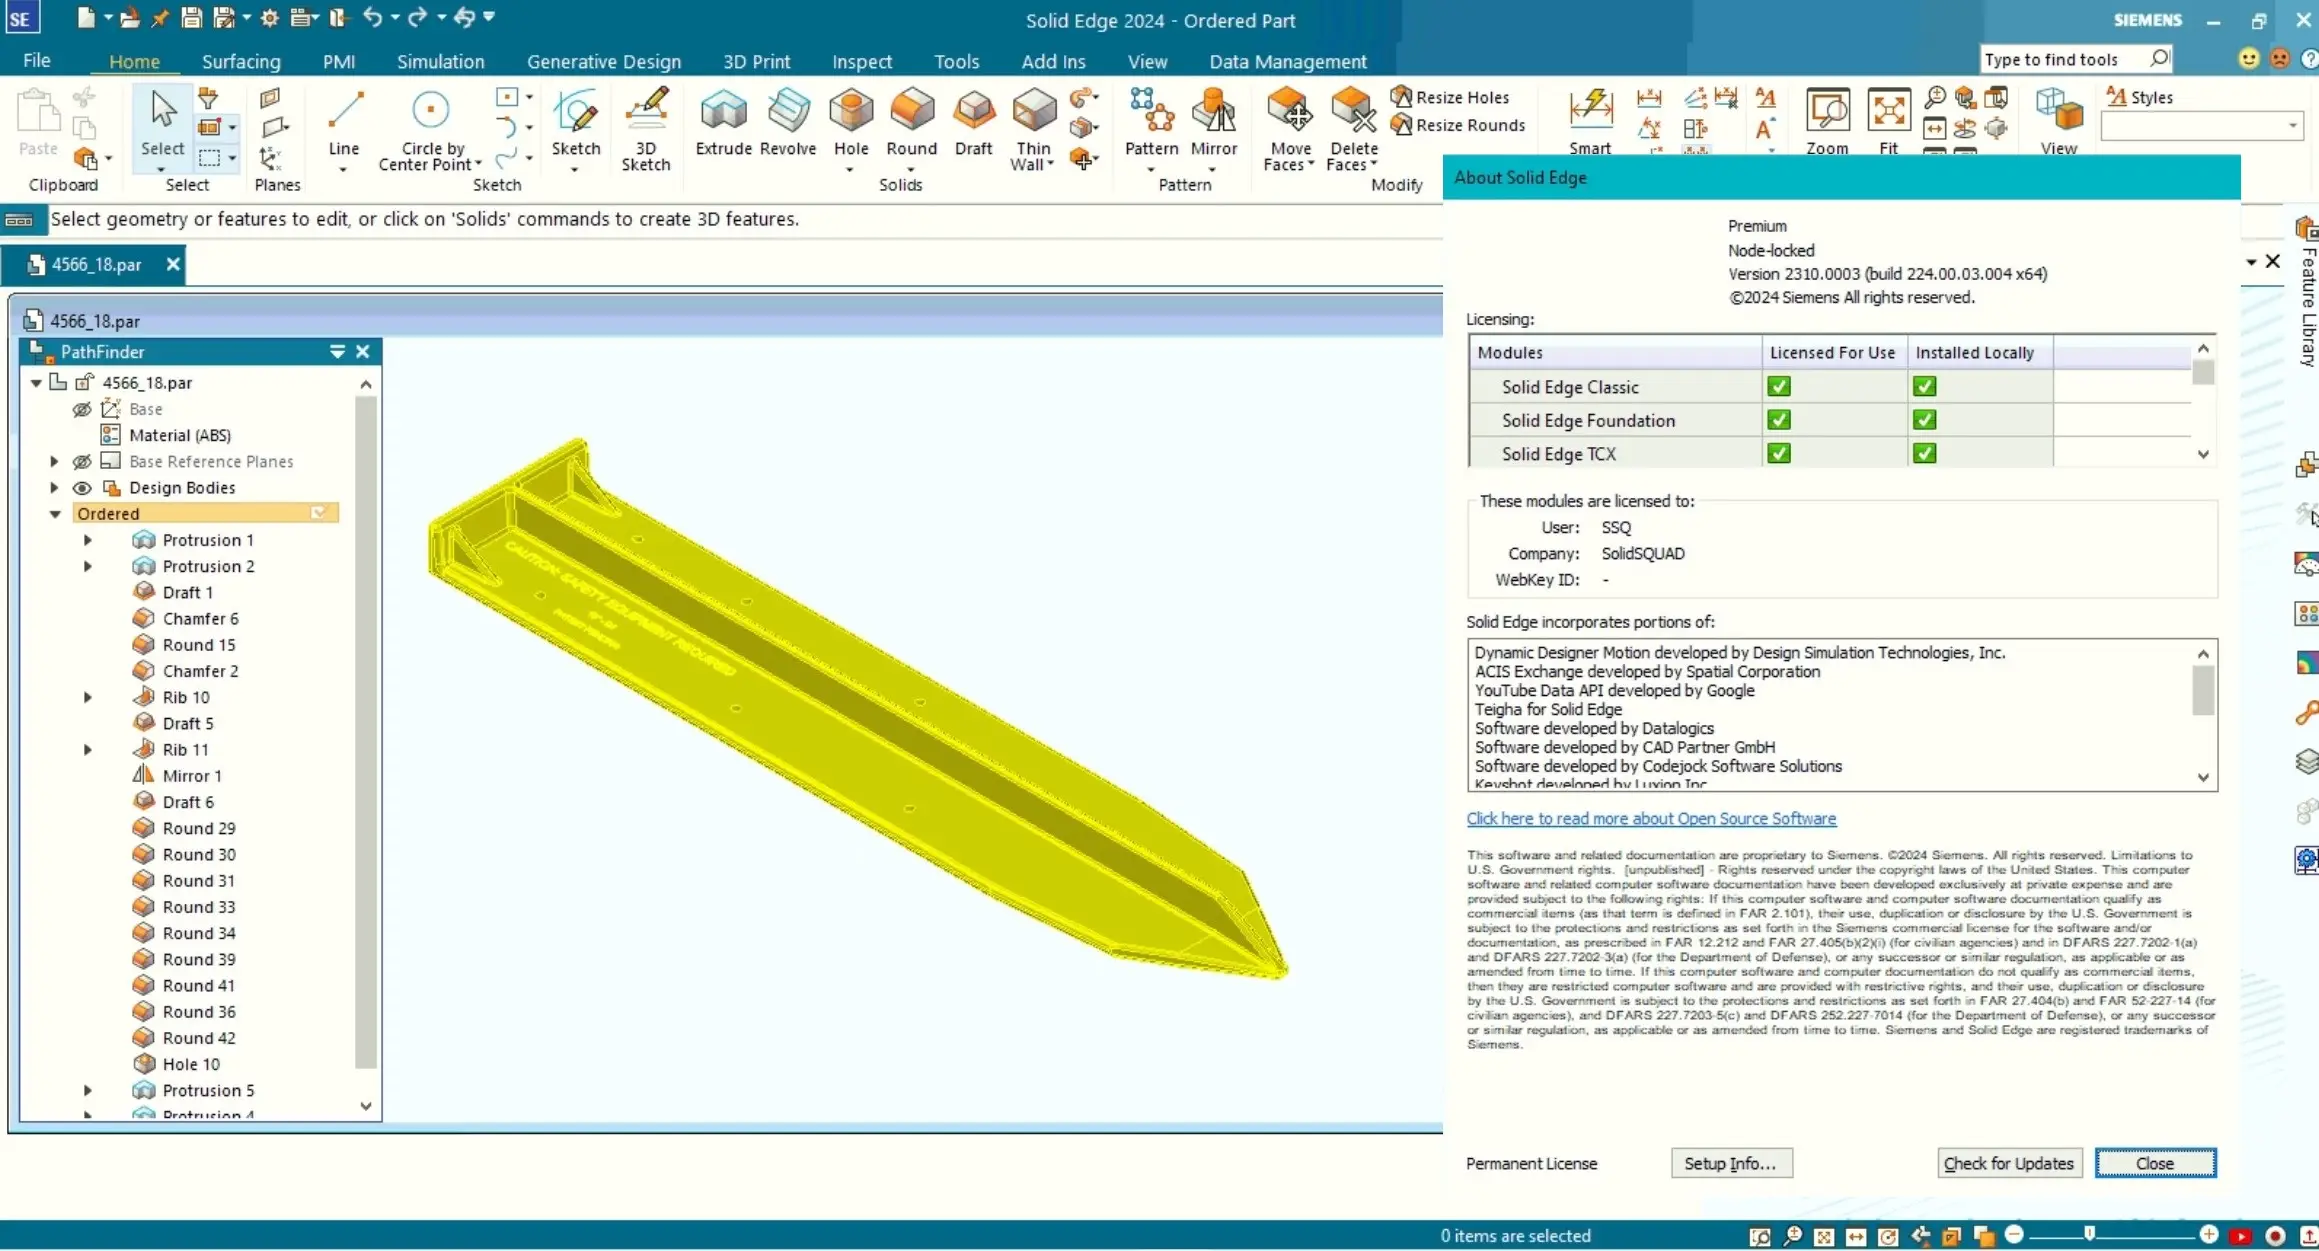Show the hidden Base Reference Planes
This screenshot has width=2319, height=1251.
pos(82,461)
